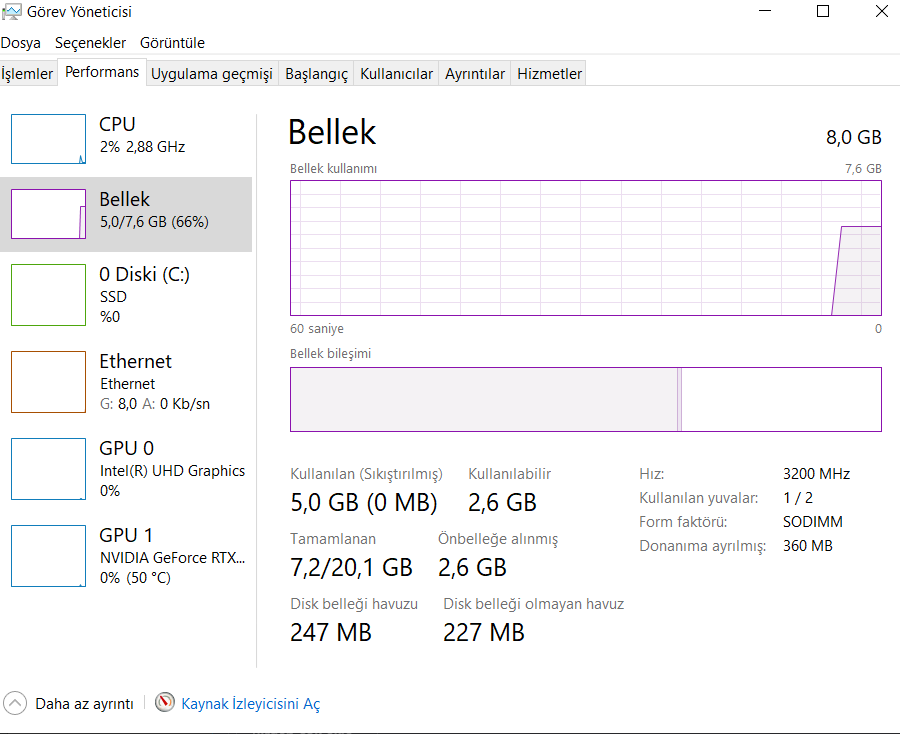Switch to the Ayrıntılar tab
900x734 pixels.
pyautogui.click(x=475, y=74)
